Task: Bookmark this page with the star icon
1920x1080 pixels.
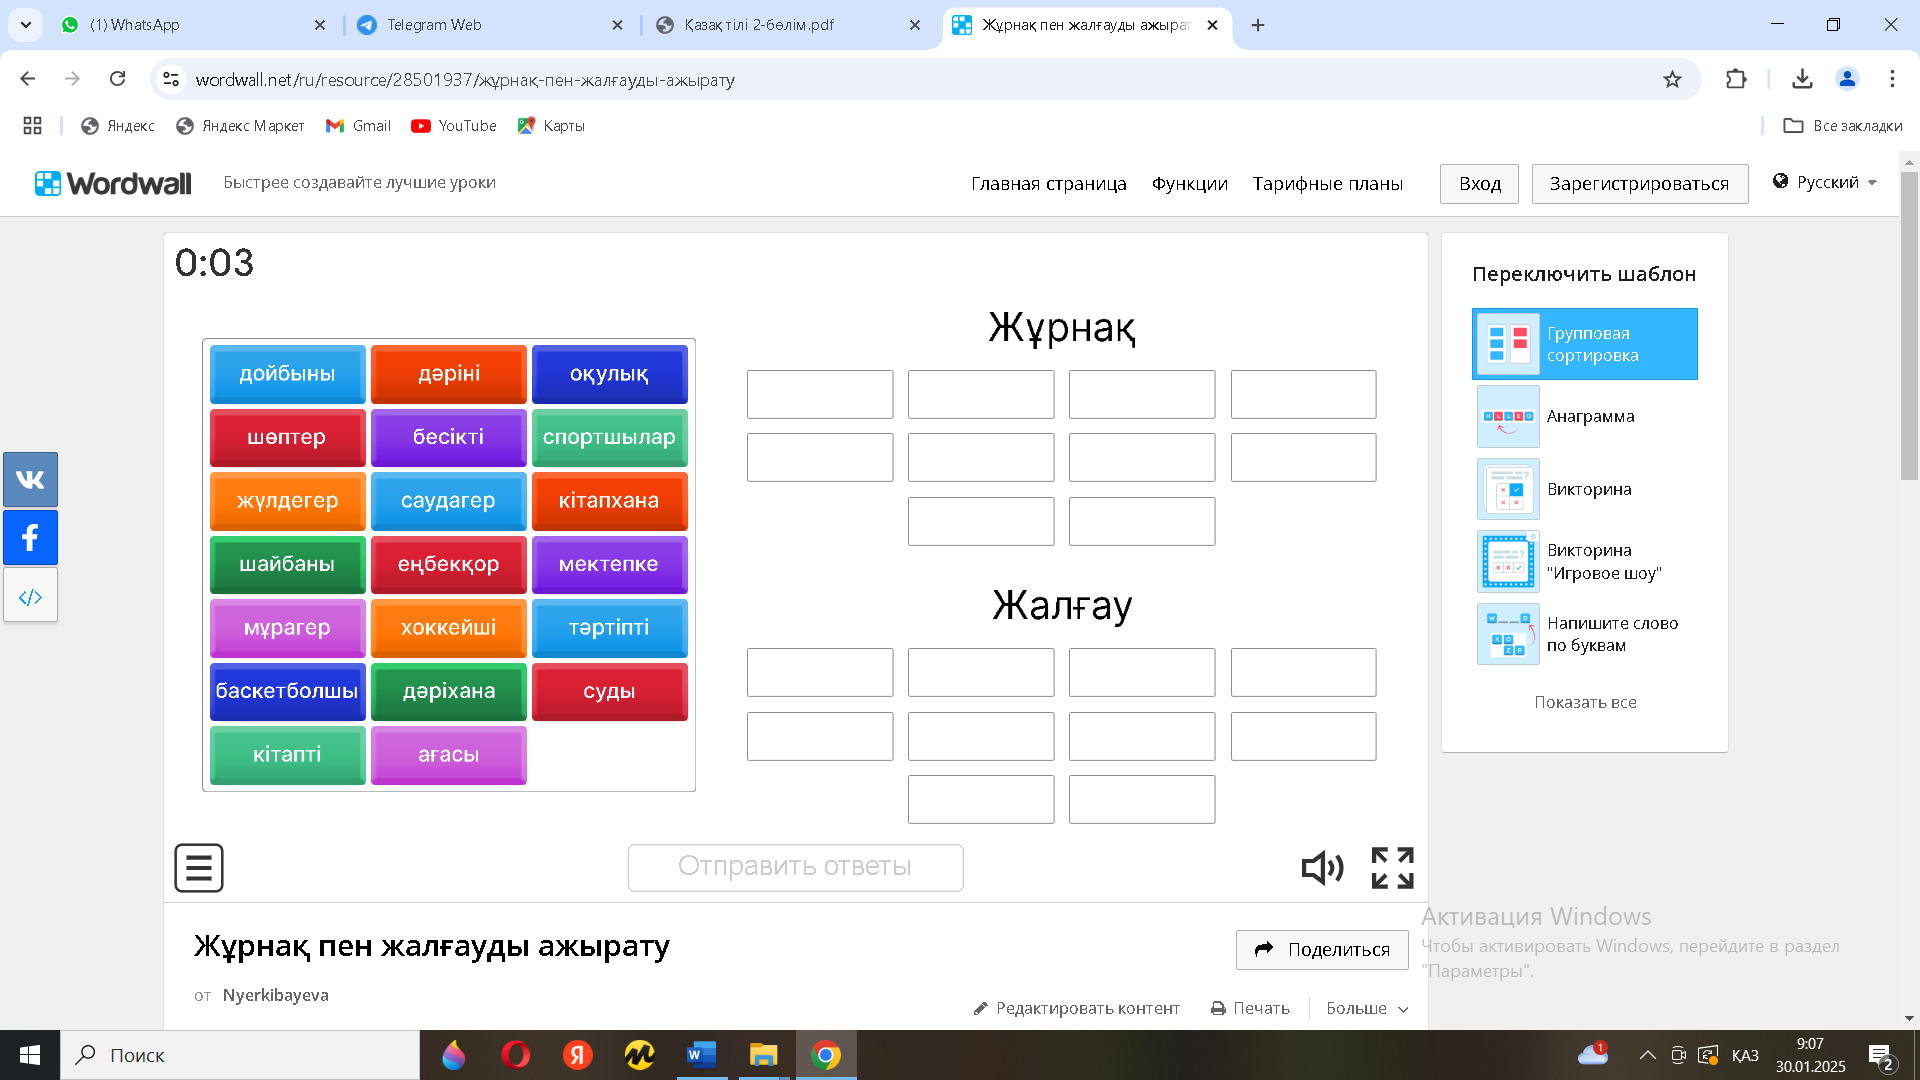Action: click(x=1672, y=79)
